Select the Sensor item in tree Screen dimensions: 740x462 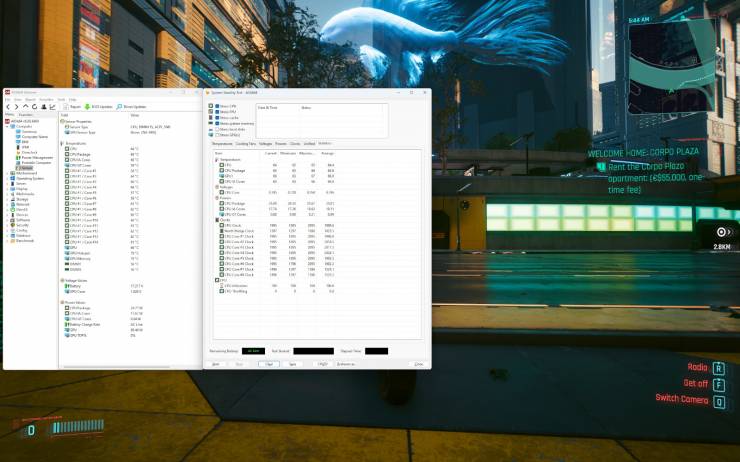coord(24,168)
